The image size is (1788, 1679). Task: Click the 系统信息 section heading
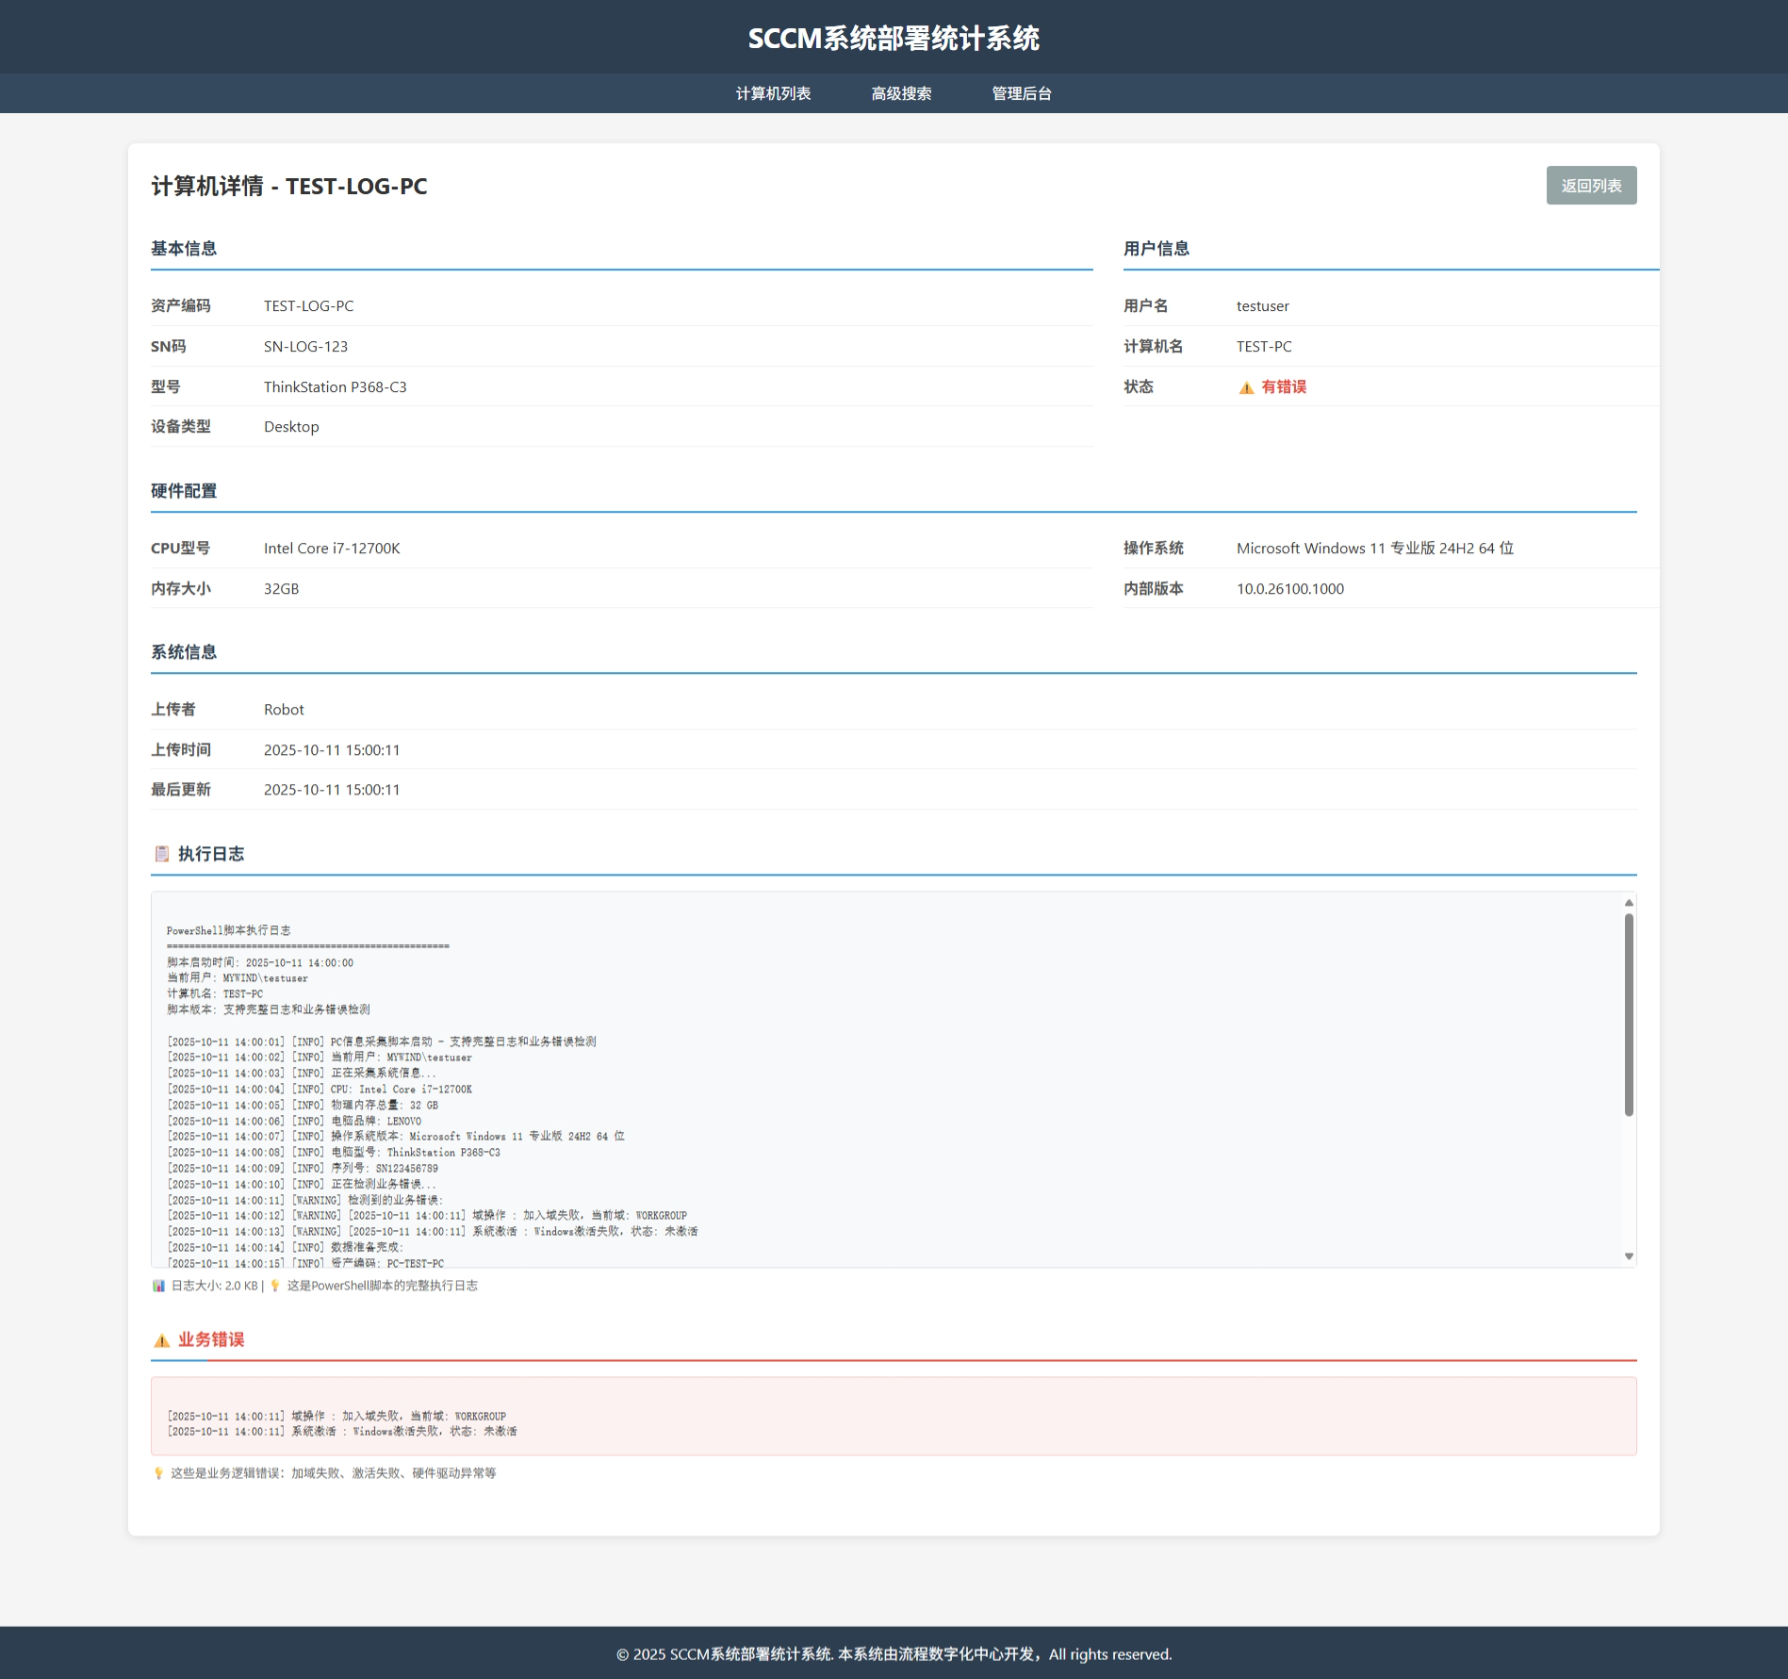point(184,652)
